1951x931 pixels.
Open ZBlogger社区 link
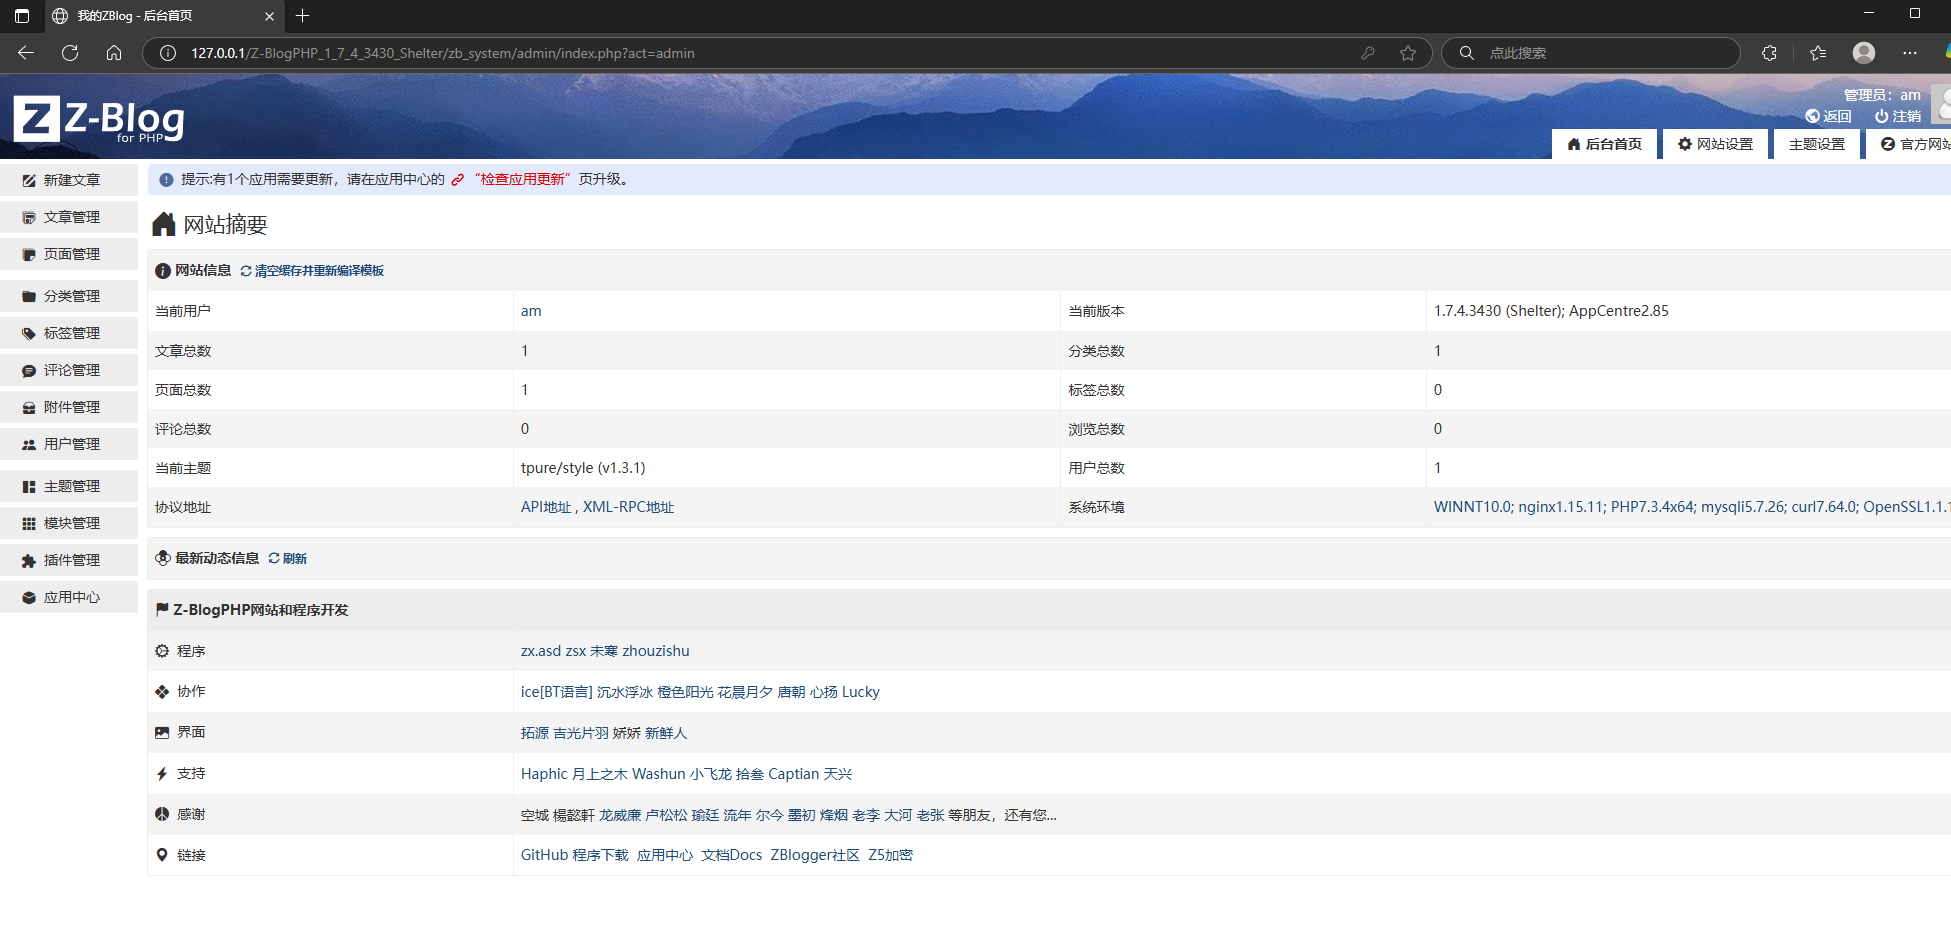815,855
